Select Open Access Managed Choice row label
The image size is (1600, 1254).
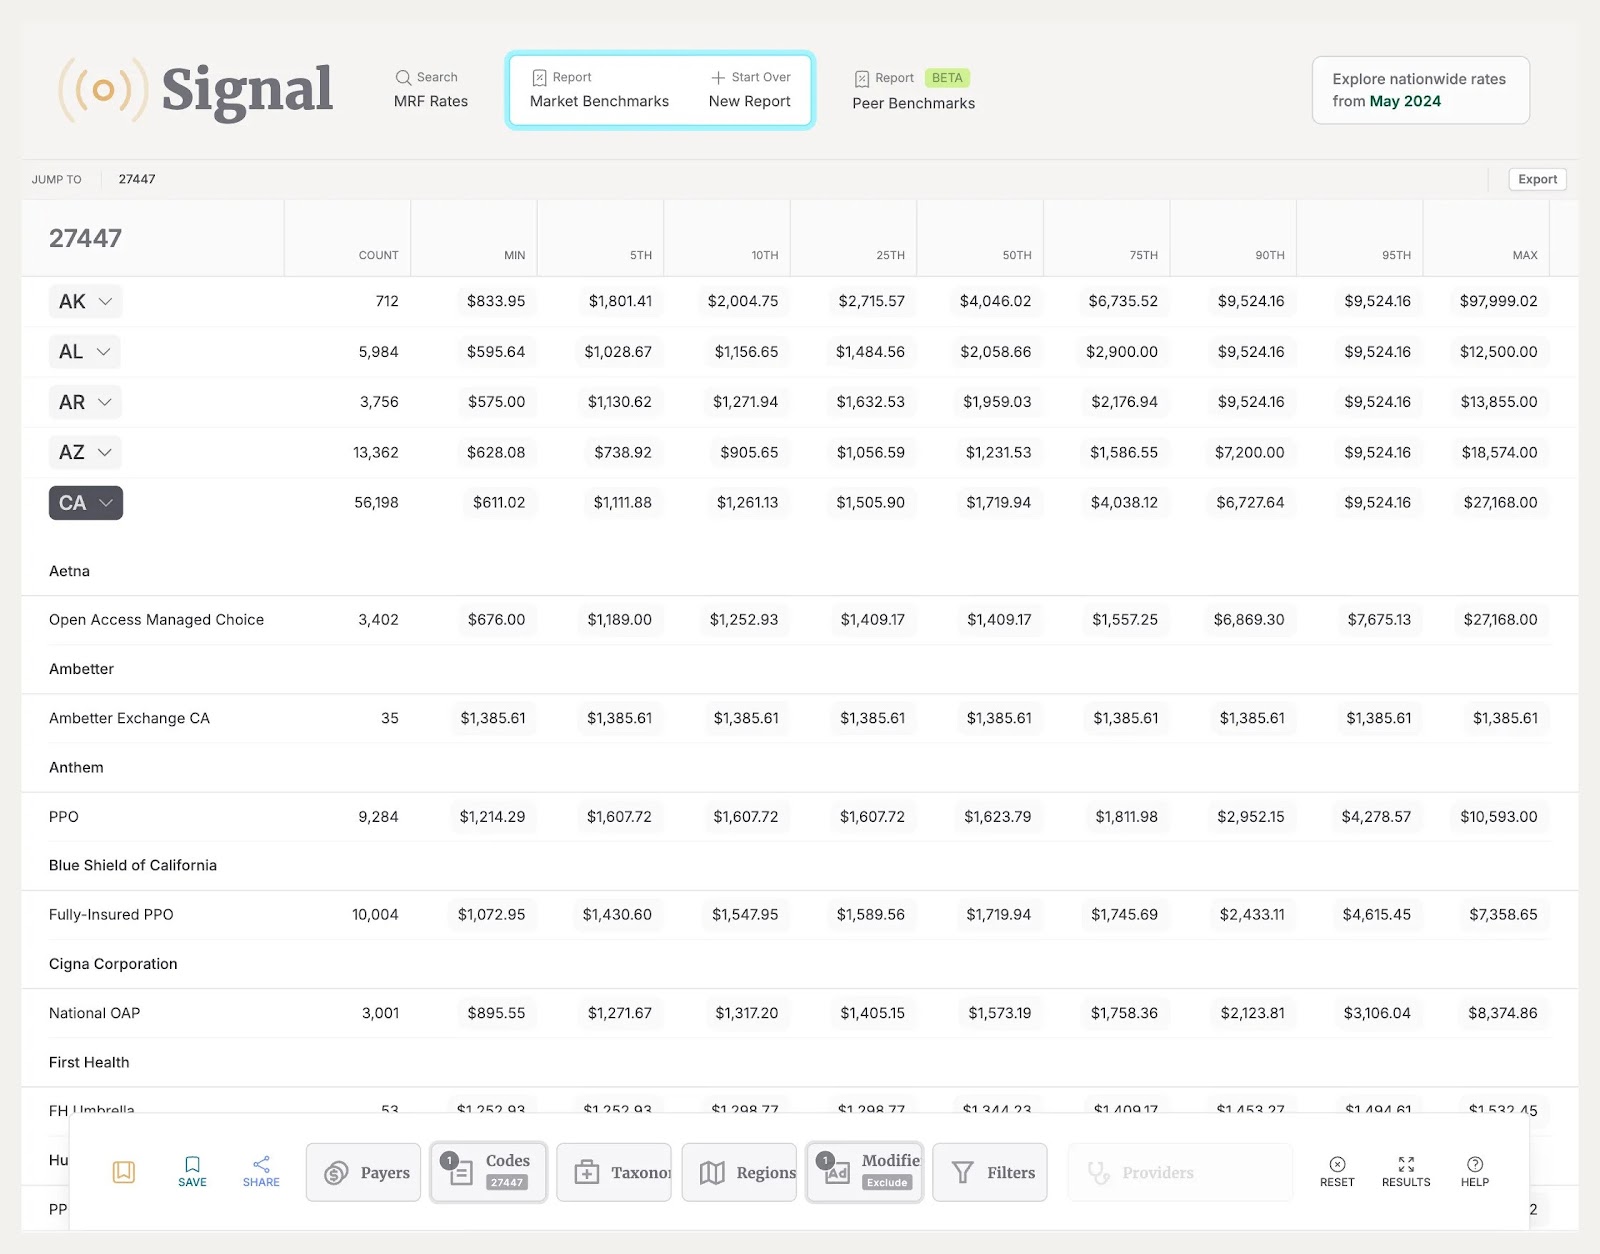point(156,620)
